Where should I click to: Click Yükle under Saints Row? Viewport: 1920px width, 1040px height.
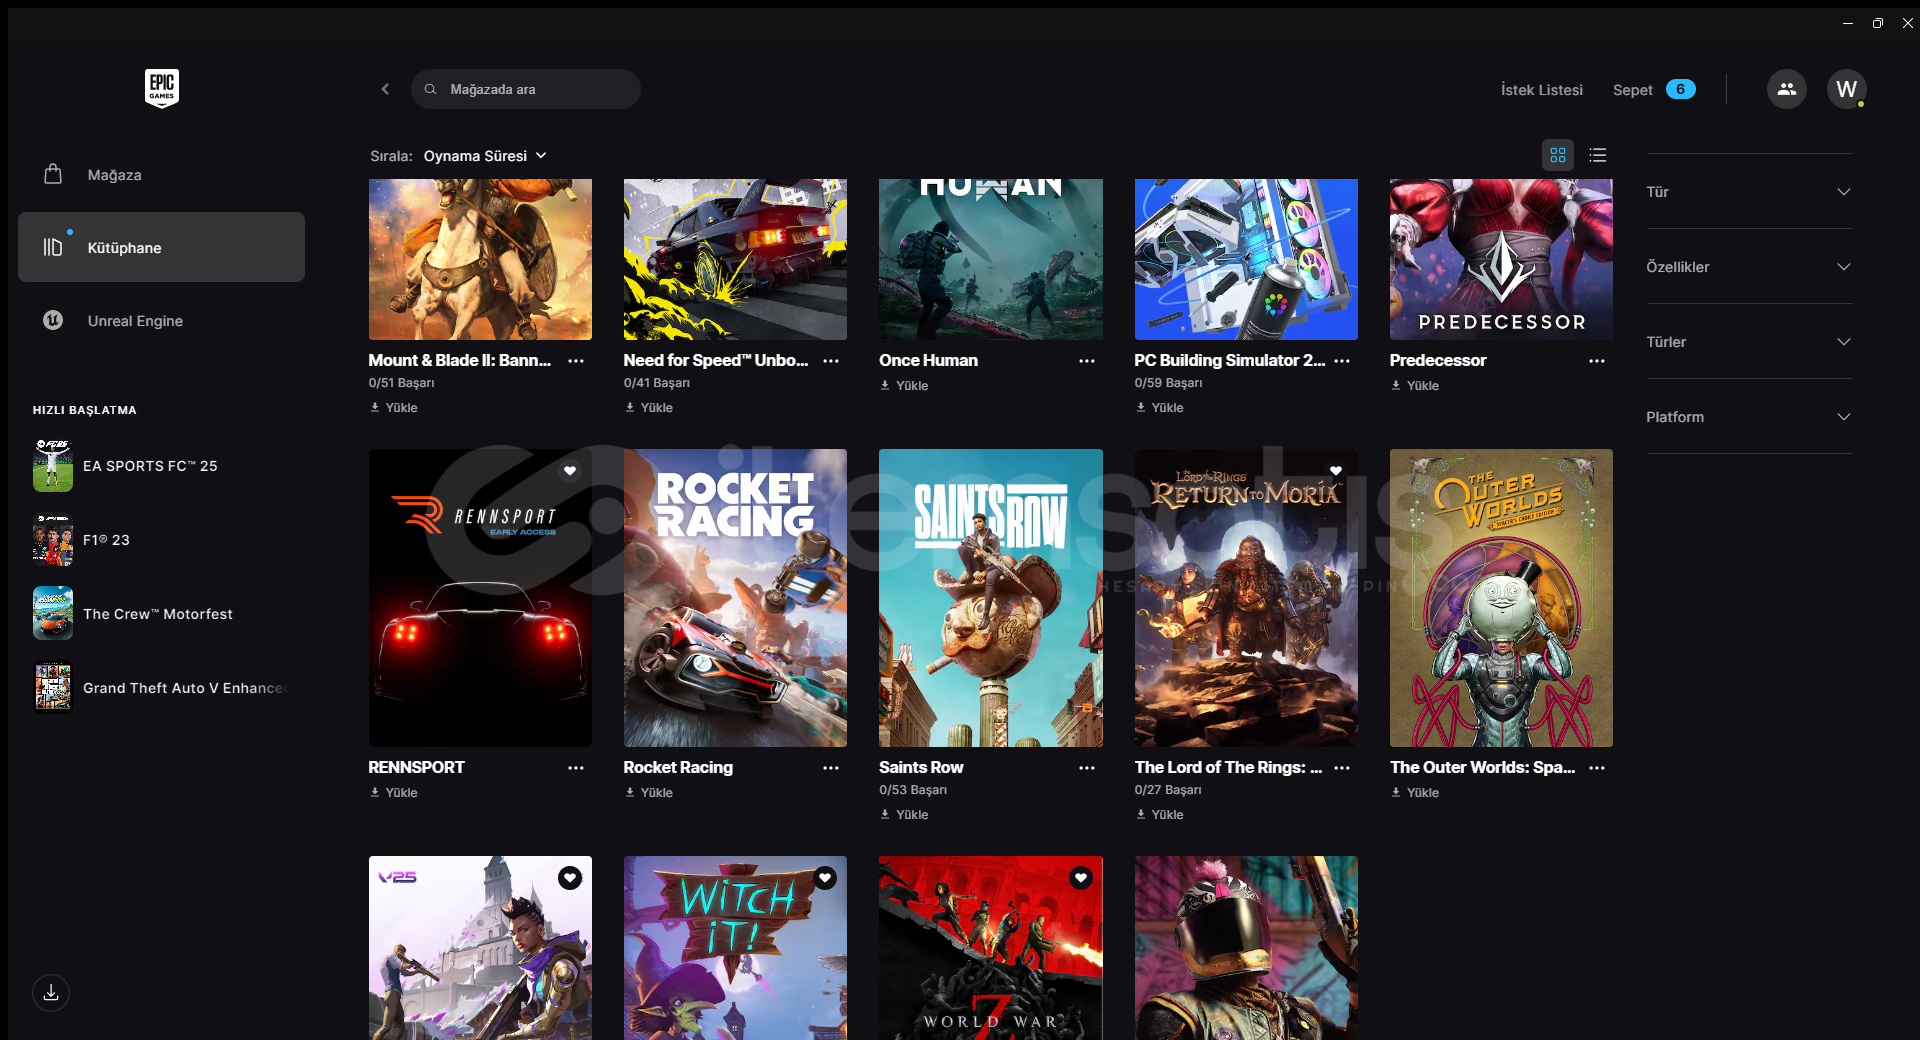click(905, 815)
